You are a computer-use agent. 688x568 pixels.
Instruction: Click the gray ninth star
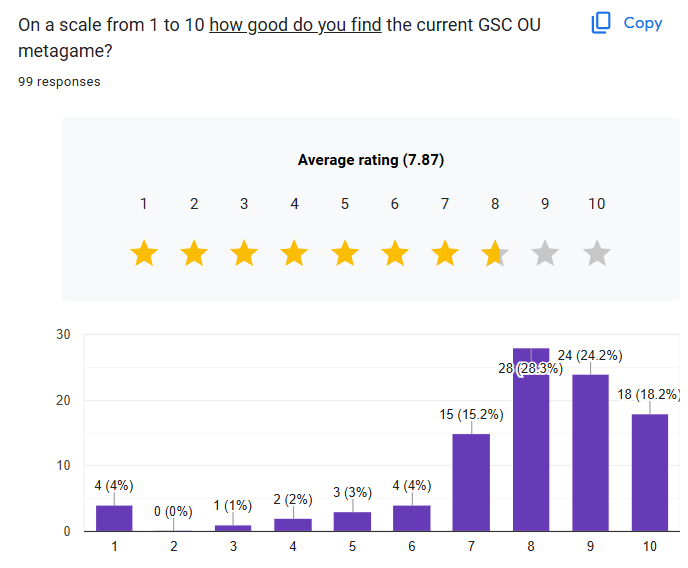pos(545,253)
